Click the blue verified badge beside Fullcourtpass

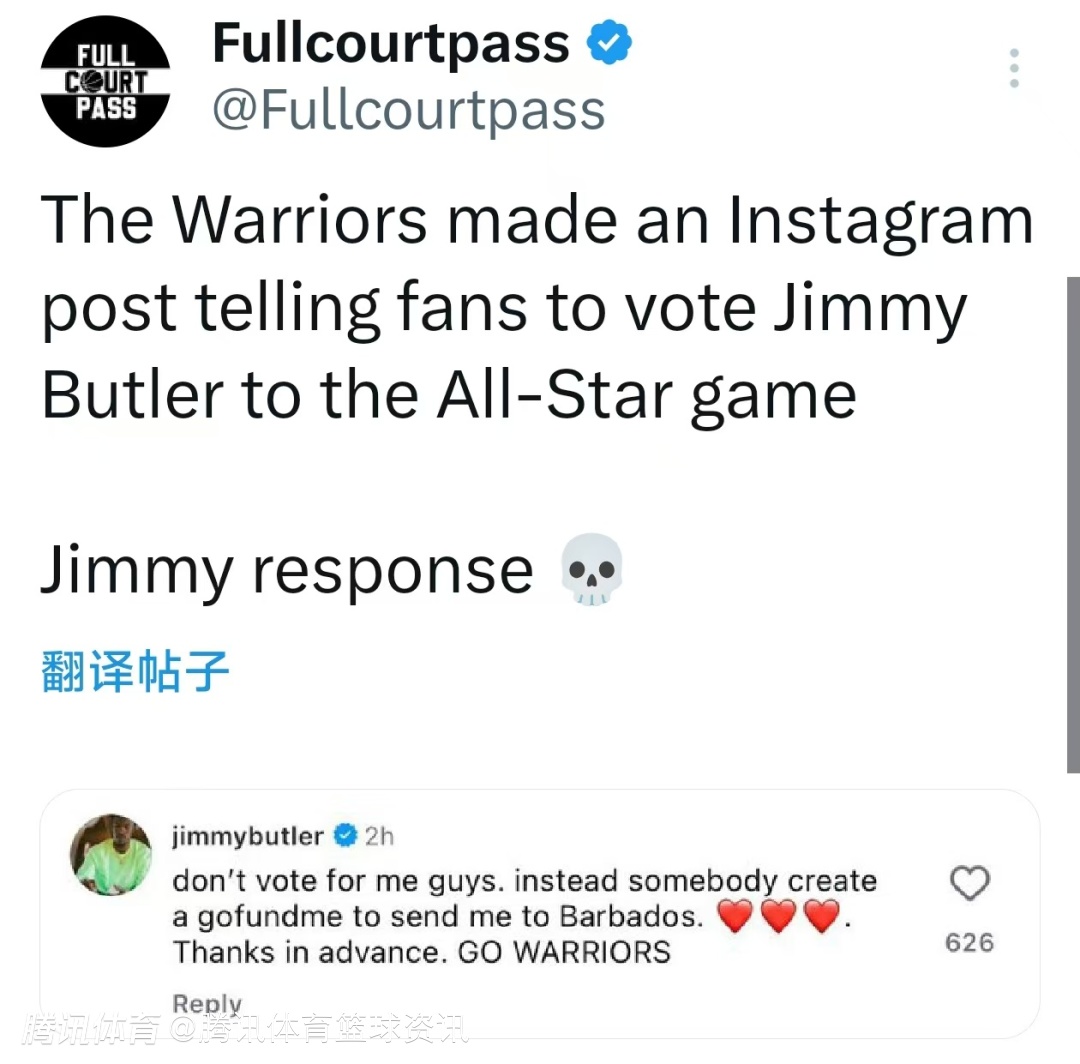click(609, 43)
